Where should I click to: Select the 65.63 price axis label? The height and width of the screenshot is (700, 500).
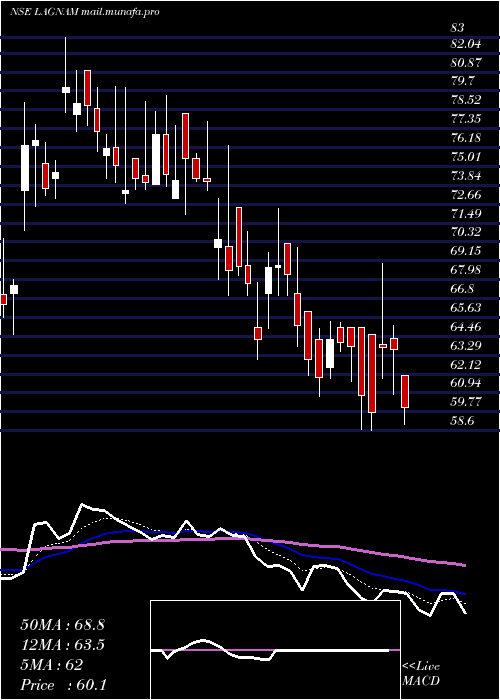466,308
